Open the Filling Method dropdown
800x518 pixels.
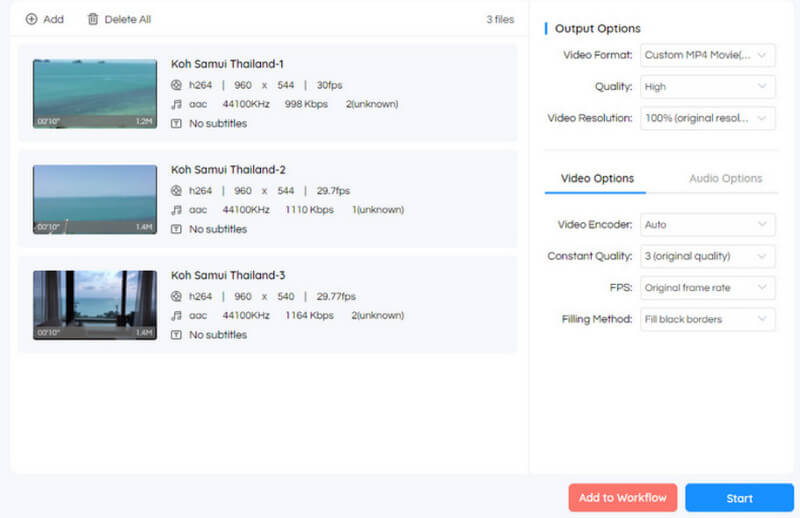click(x=707, y=319)
